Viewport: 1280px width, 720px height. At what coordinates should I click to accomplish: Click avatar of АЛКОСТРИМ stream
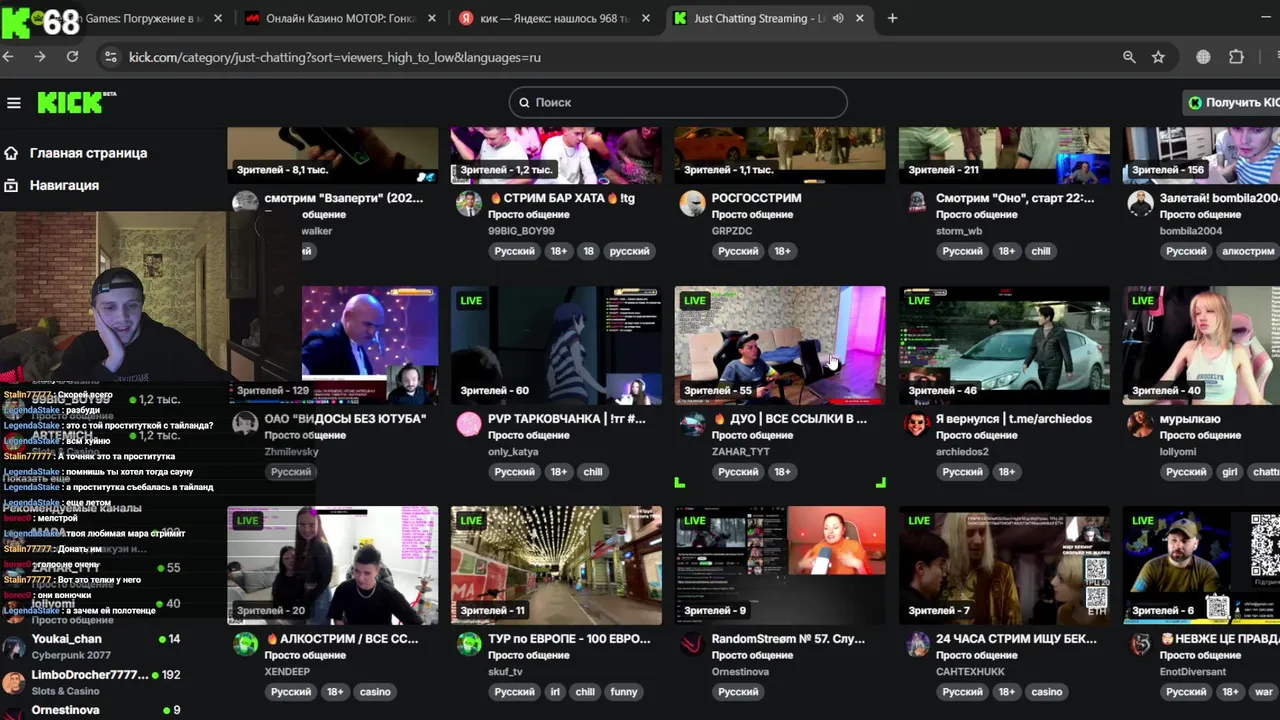(245, 644)
